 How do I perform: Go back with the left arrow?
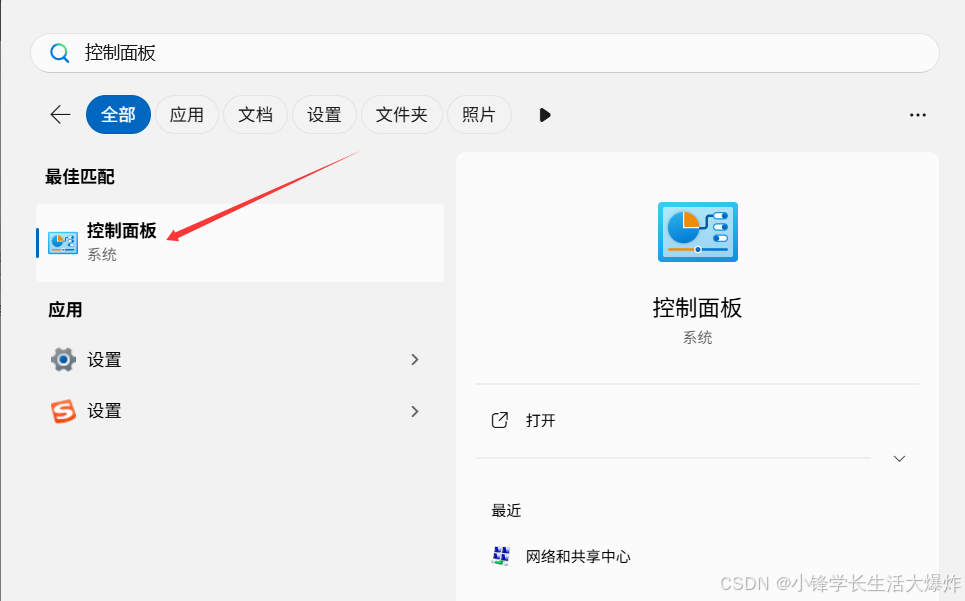pyautogui.click(x=60, y=114)
